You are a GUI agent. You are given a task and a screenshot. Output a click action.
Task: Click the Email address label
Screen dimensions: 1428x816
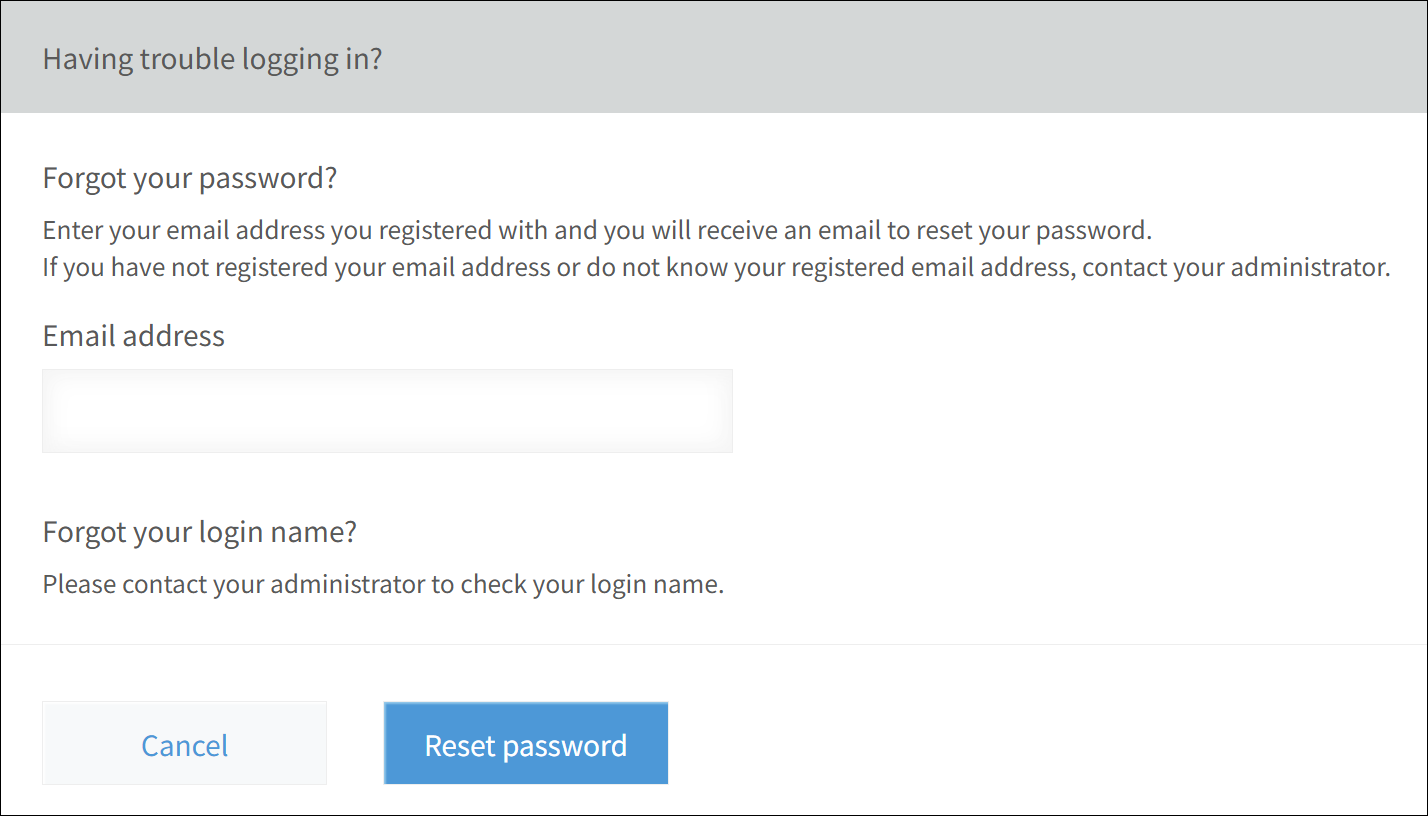coord(133,335)
